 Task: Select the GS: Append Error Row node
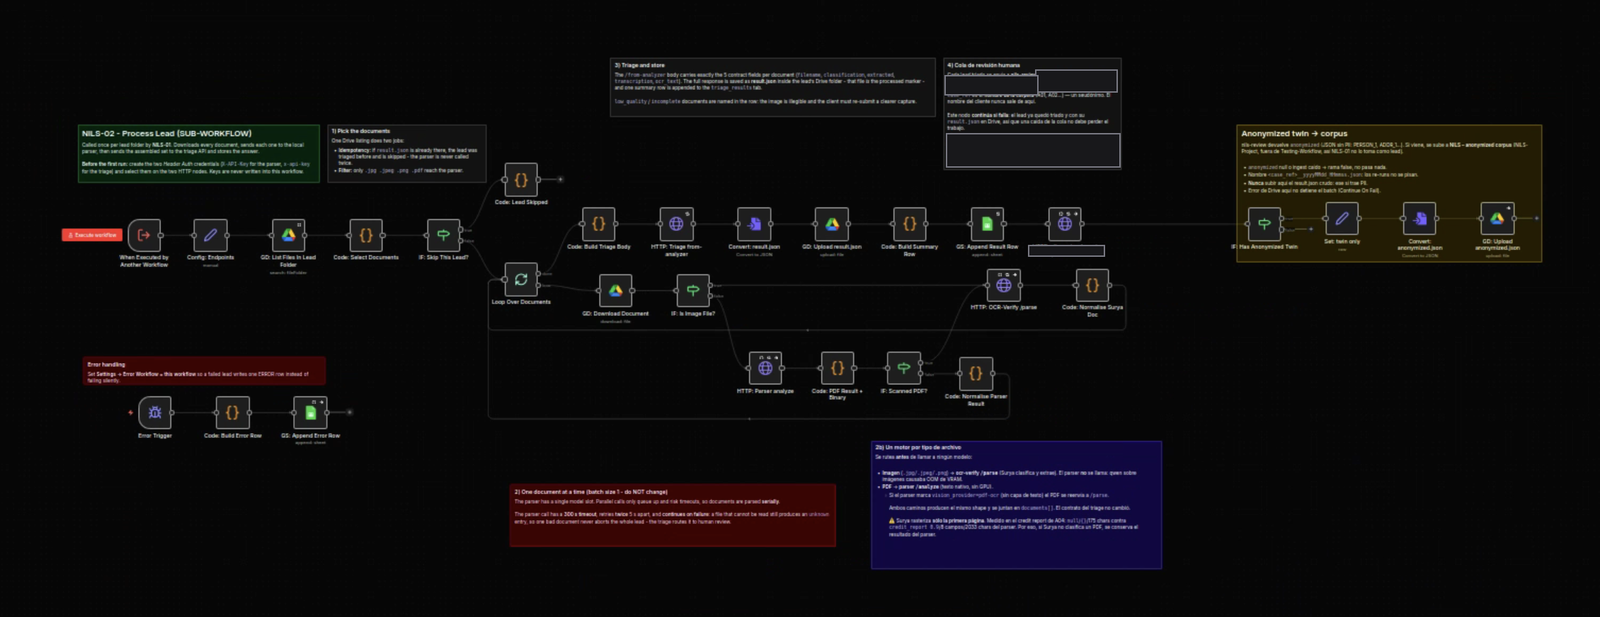point(310,412)
